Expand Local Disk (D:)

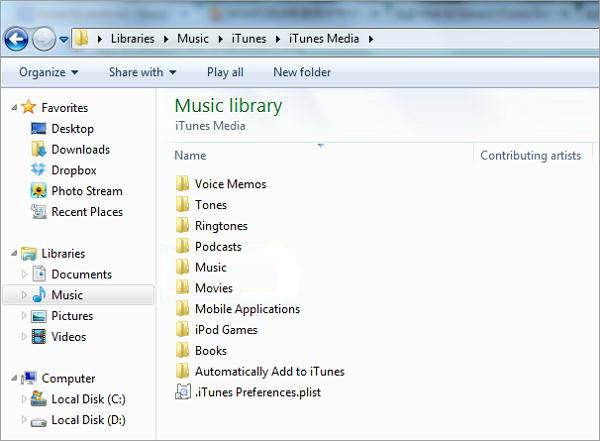24,420
